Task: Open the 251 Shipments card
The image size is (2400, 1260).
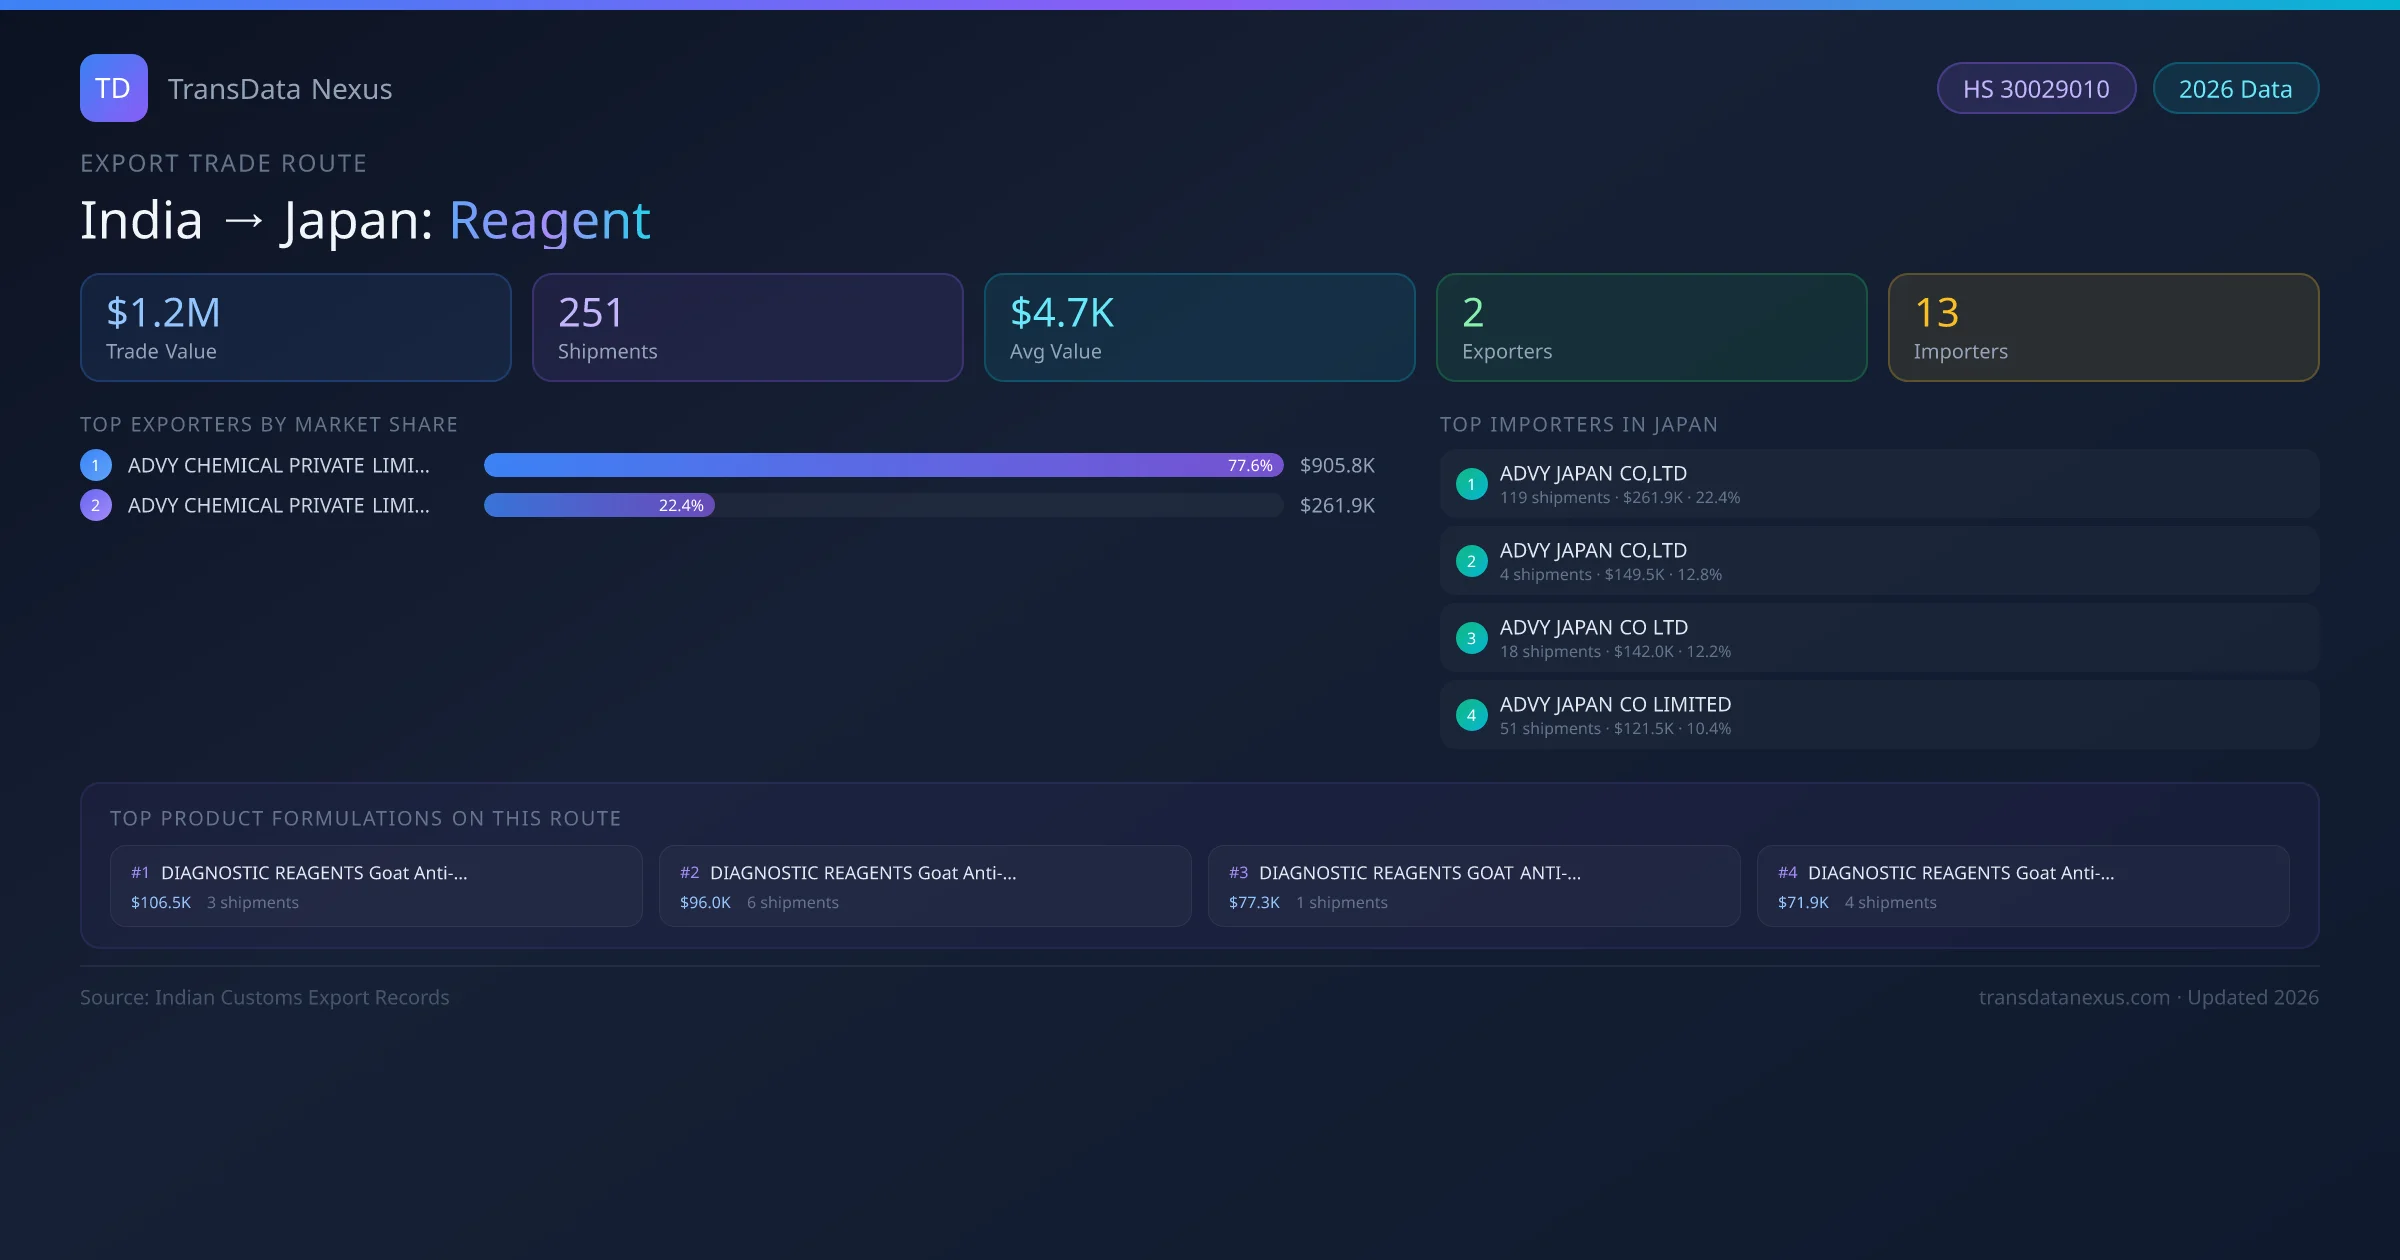Action: point(747,327)
